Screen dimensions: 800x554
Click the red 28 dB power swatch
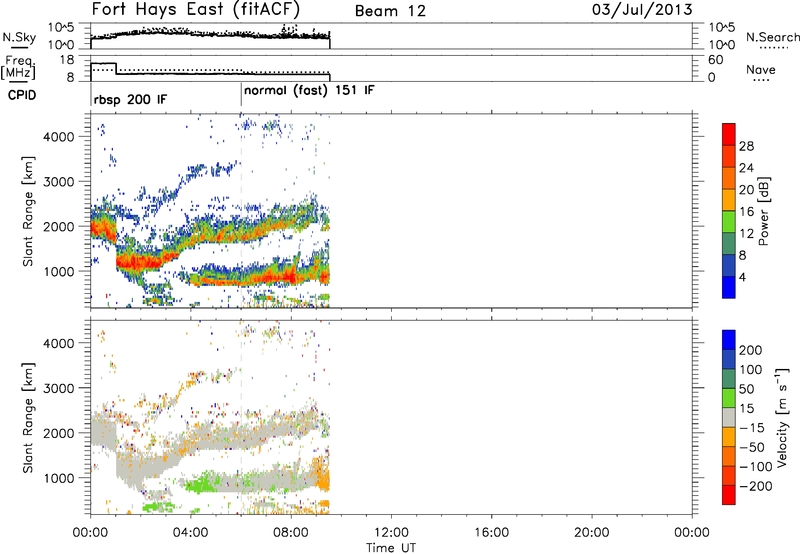(729, 134)
